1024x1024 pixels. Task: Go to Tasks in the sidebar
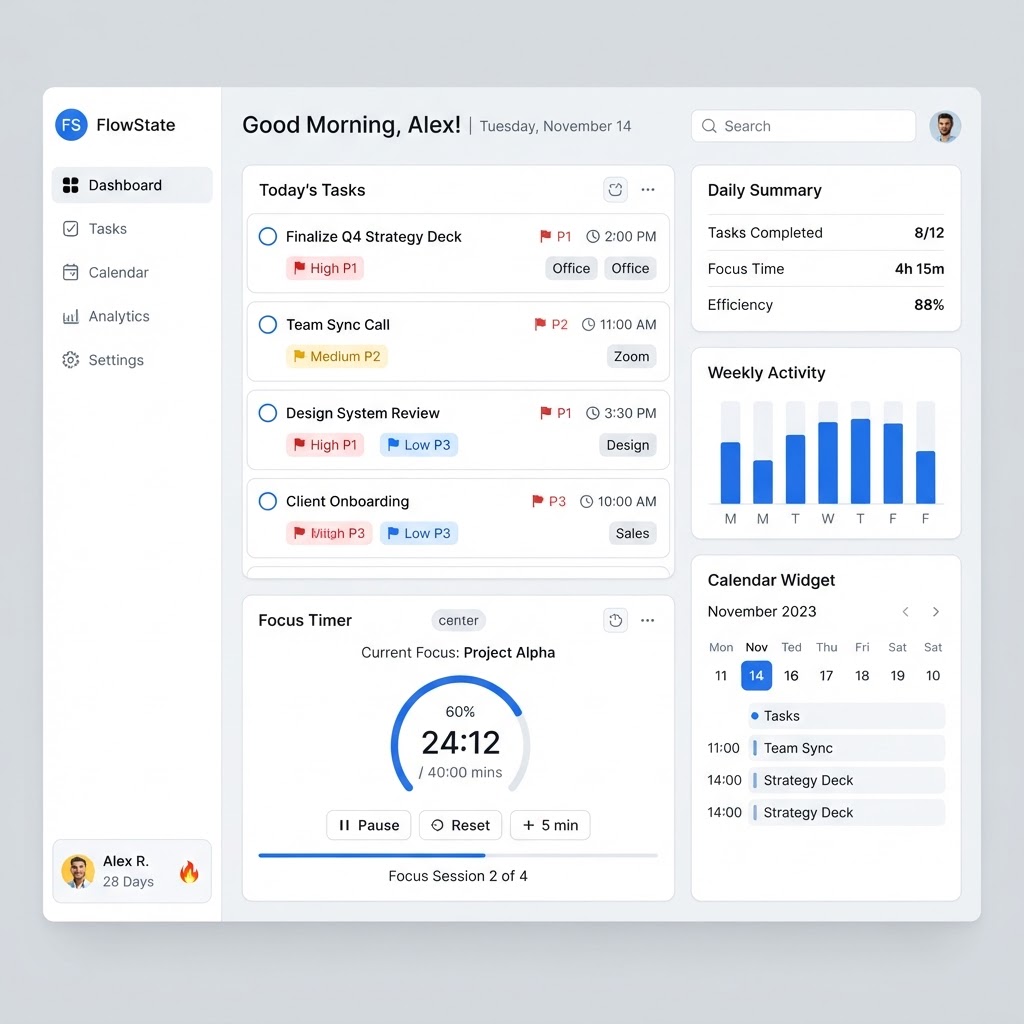(132, 229)
